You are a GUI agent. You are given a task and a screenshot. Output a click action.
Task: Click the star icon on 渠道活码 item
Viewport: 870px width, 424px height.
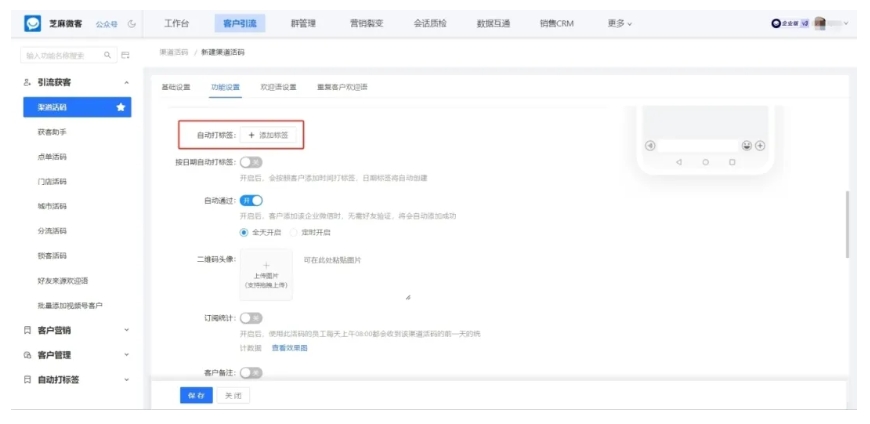(x=121, y=108)
